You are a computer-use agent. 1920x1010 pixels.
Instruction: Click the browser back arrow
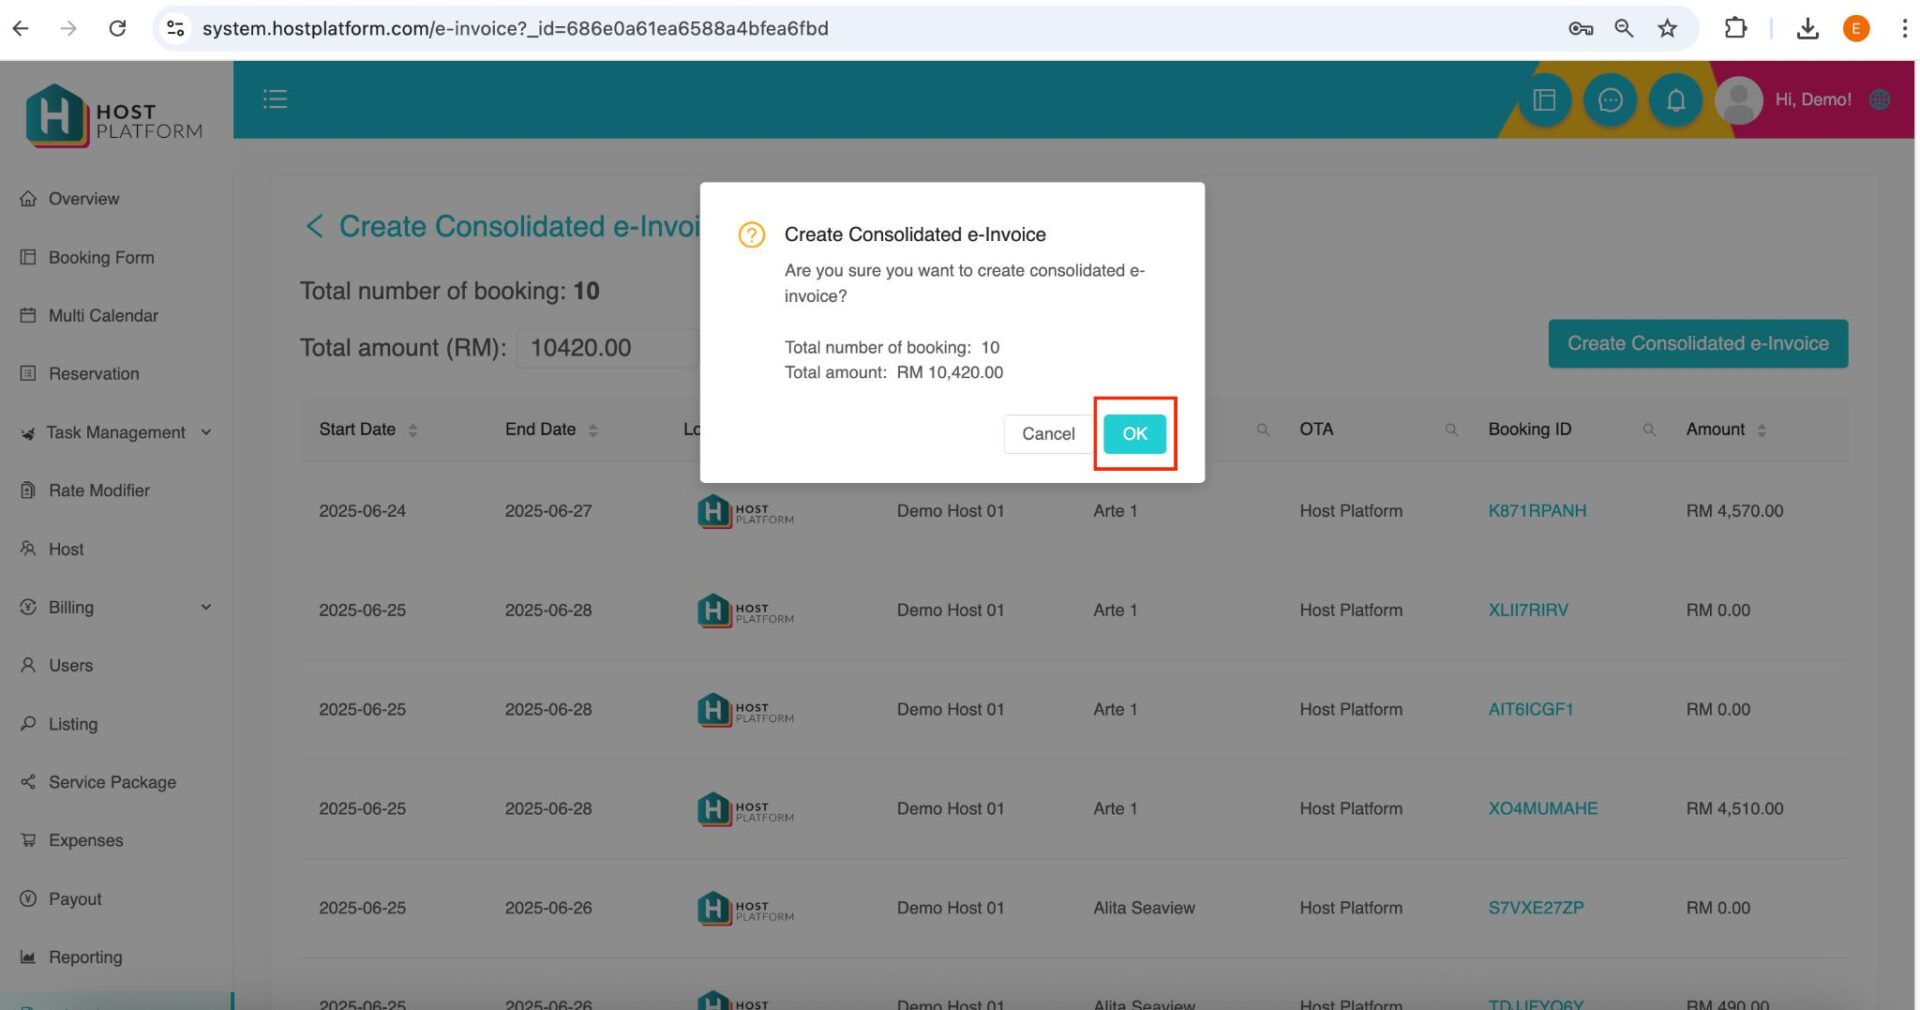click(x=20, y=28)
